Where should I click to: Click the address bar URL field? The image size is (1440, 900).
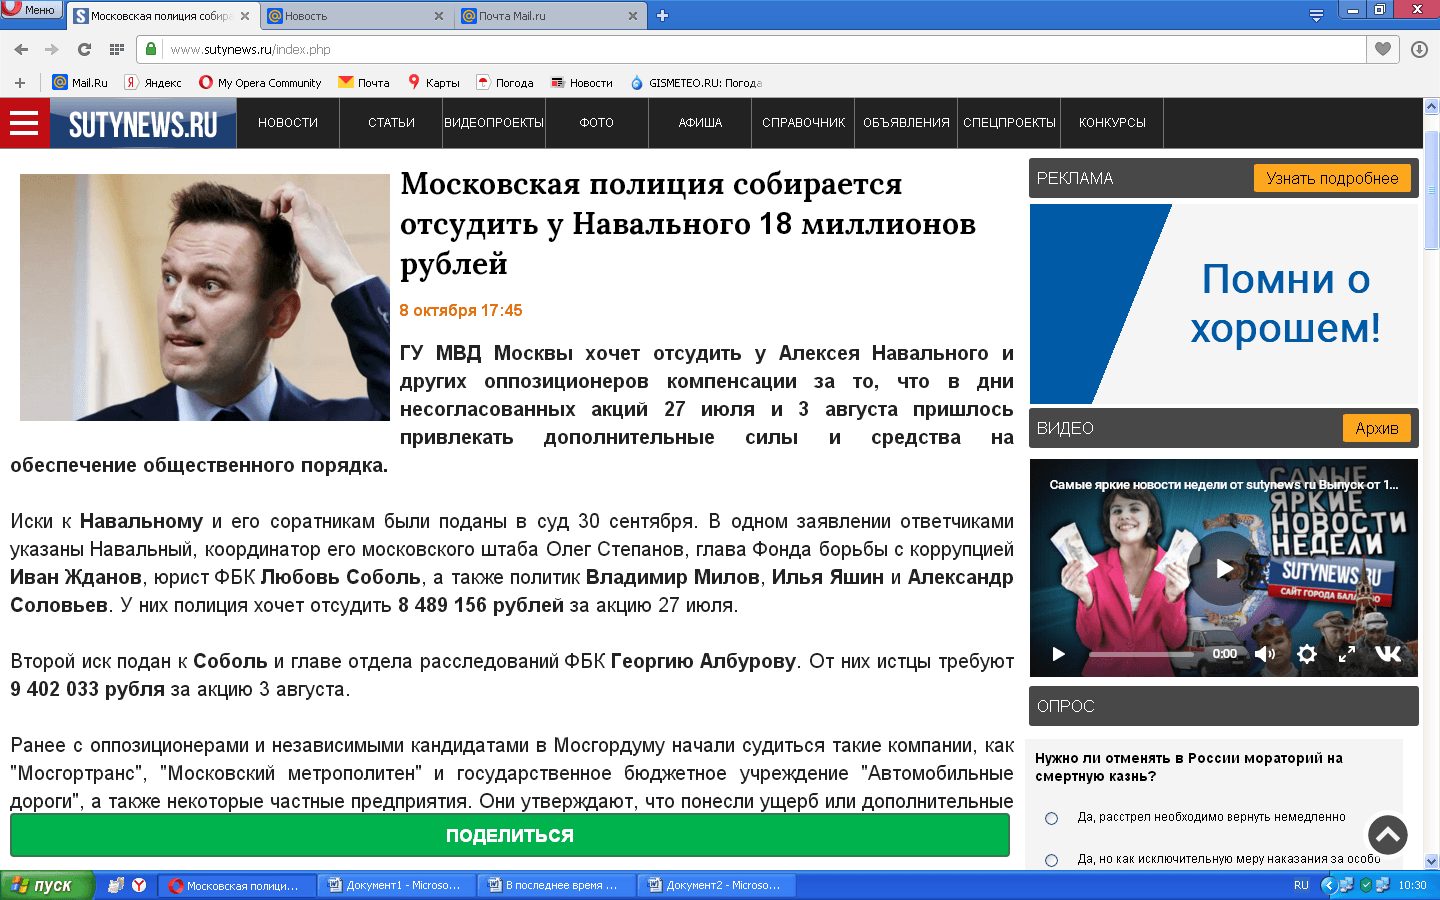click(760, 49)
